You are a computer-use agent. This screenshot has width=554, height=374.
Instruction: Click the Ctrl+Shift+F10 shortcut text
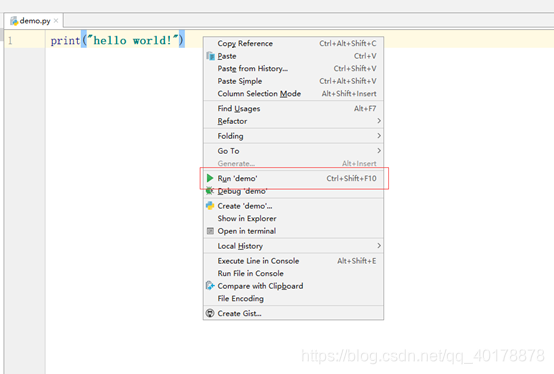[x=351, y=178]
